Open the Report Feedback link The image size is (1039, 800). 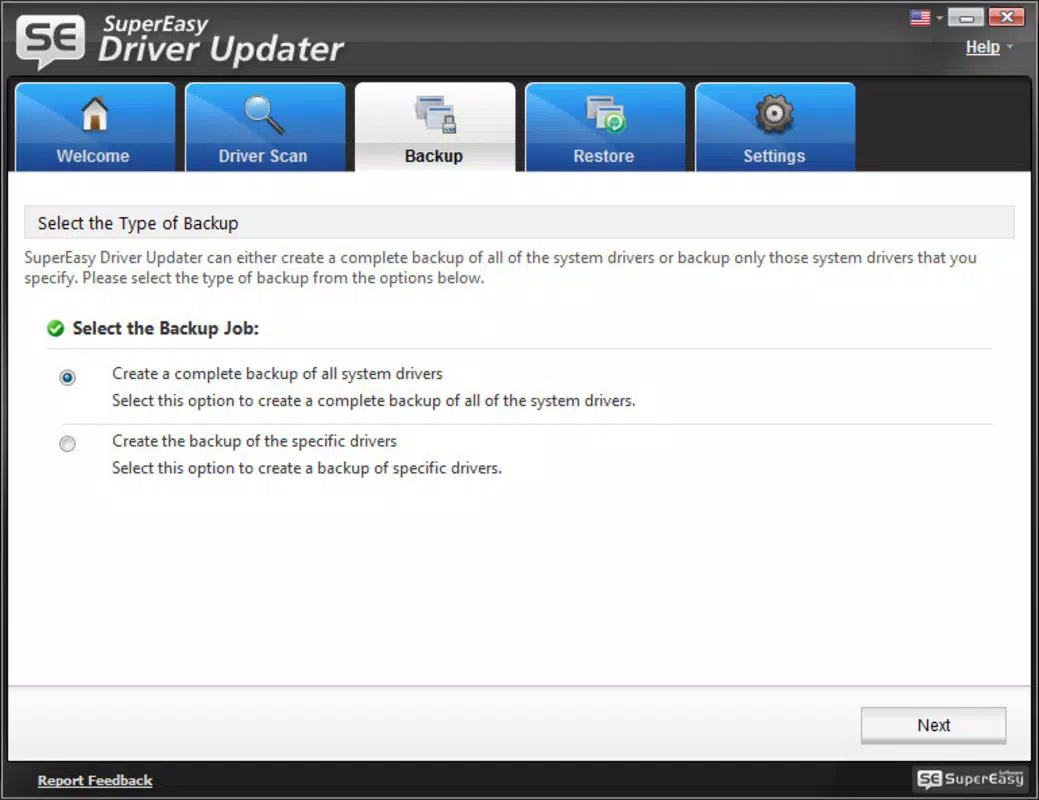pyautogui.click(x=95, y=780)
